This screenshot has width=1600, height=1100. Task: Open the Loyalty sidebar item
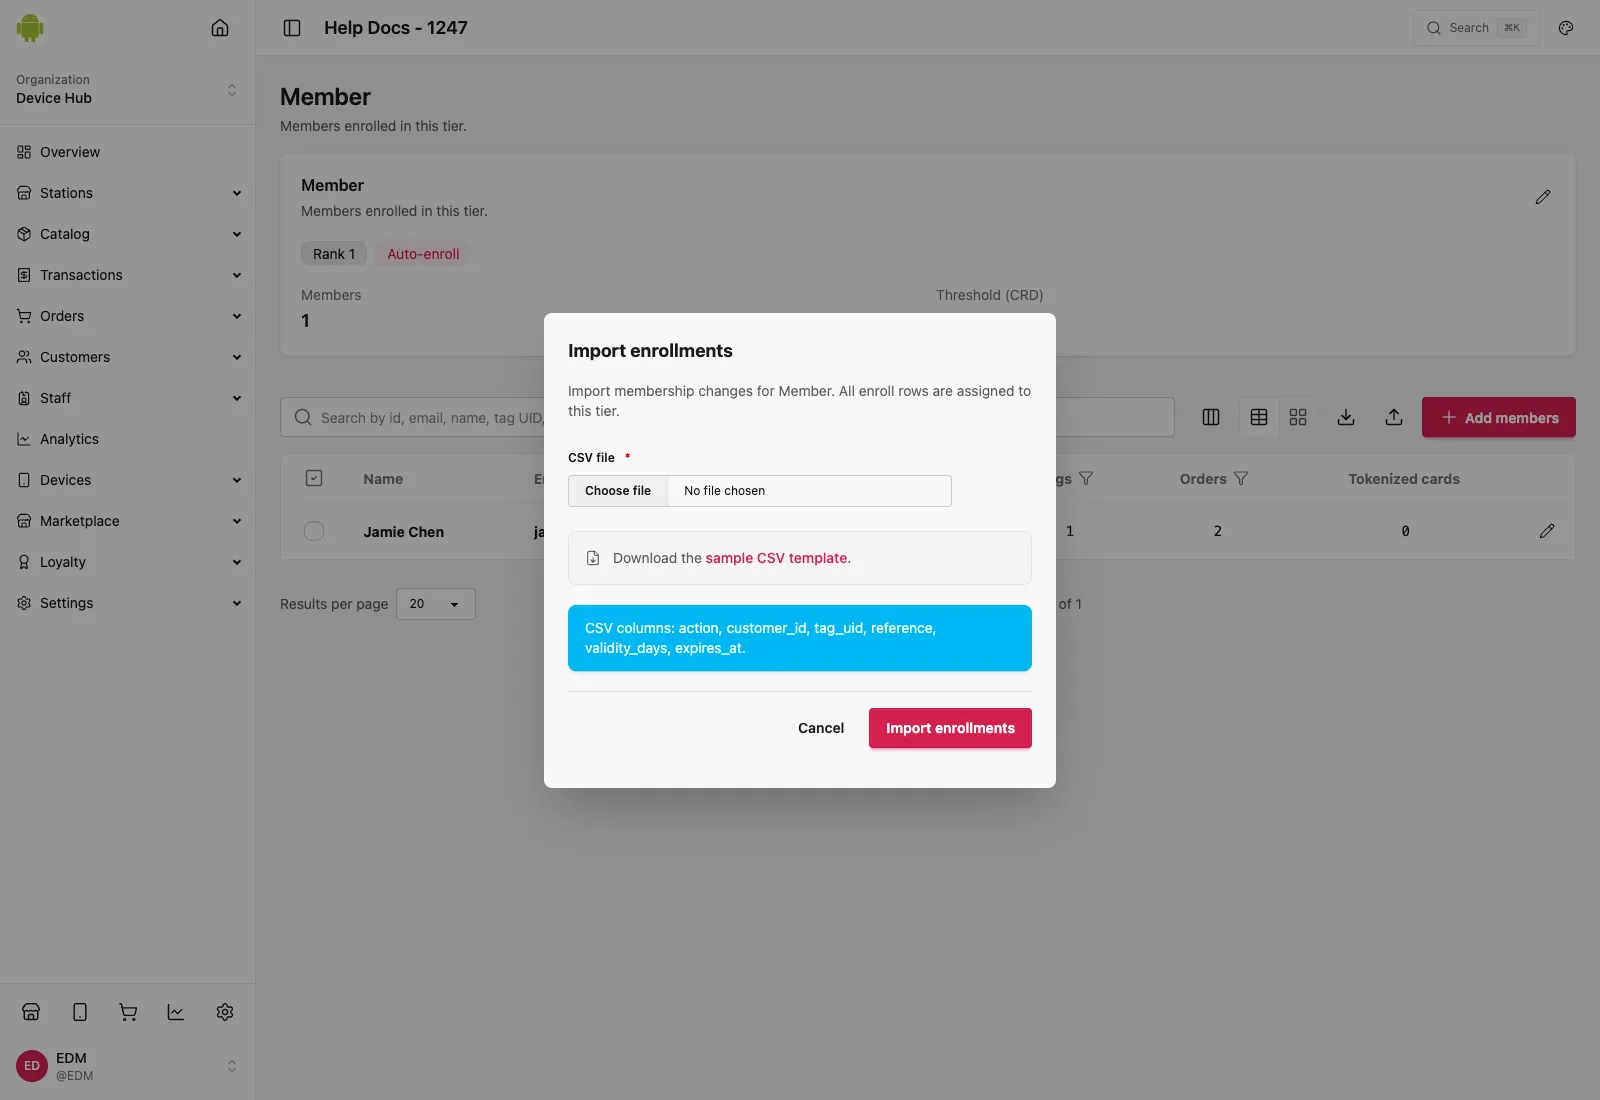[x=128, y=562]
